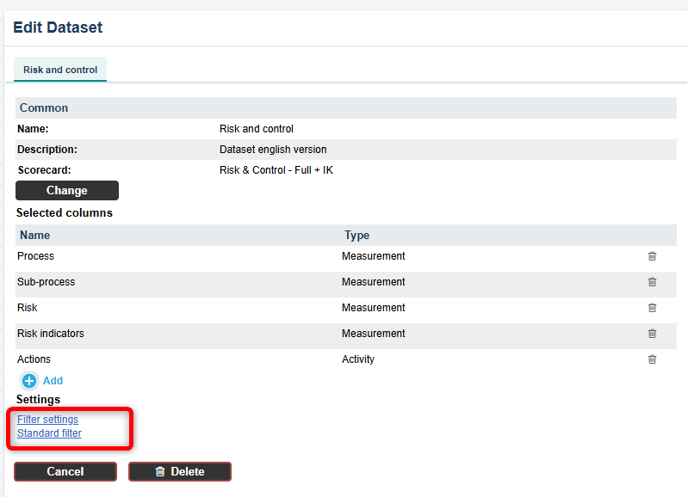
Task: Open the Standard filter link
Action: (49, 433)
